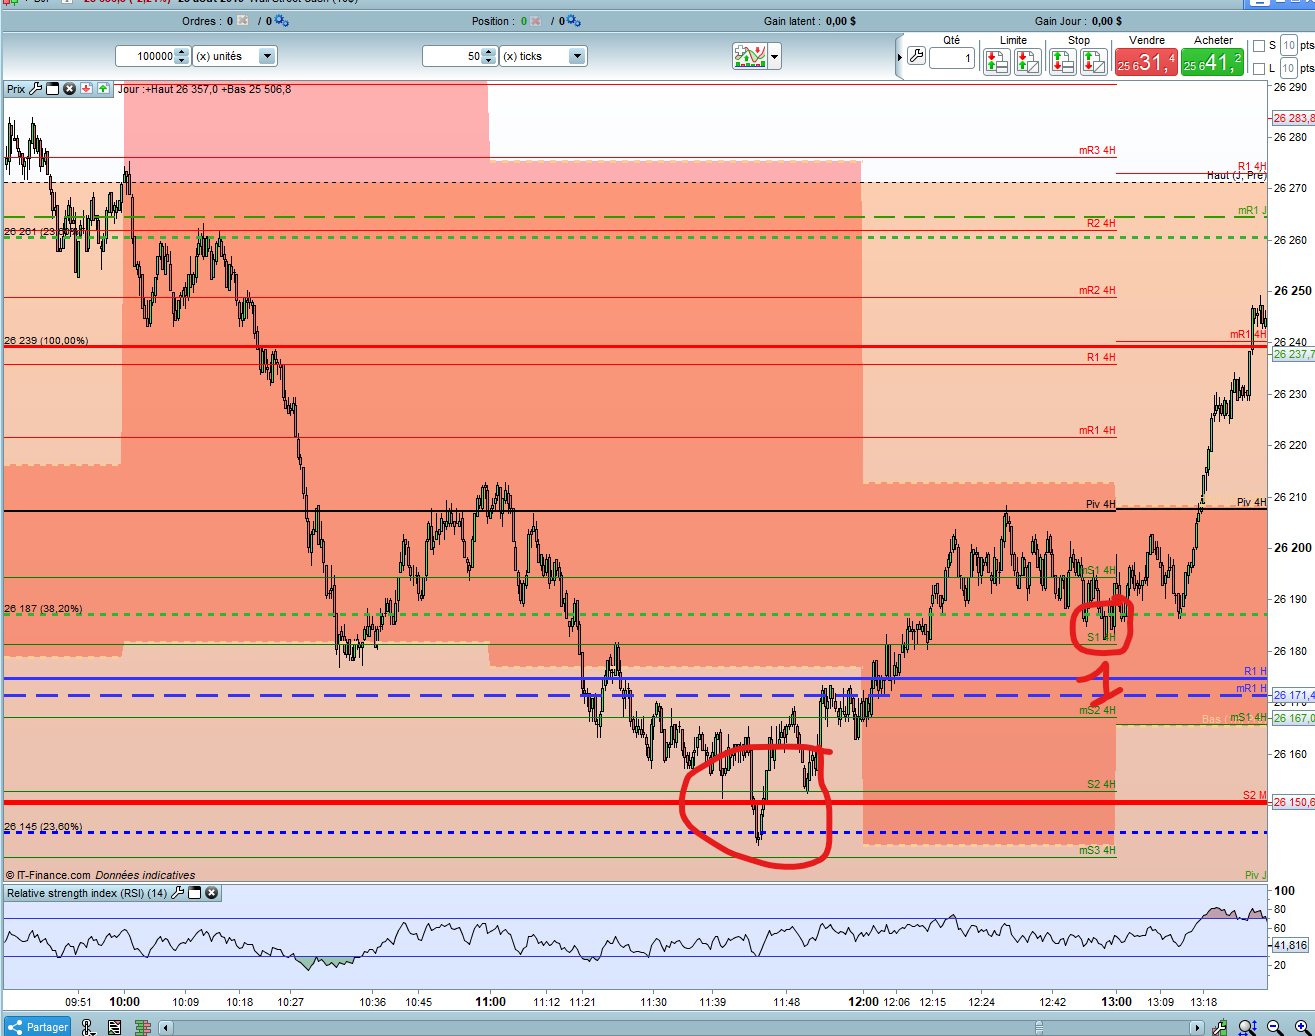1315x1036 pixels.
Task: Click the 26 237,7 current price tag
Action: click(x=1293, y=354)
